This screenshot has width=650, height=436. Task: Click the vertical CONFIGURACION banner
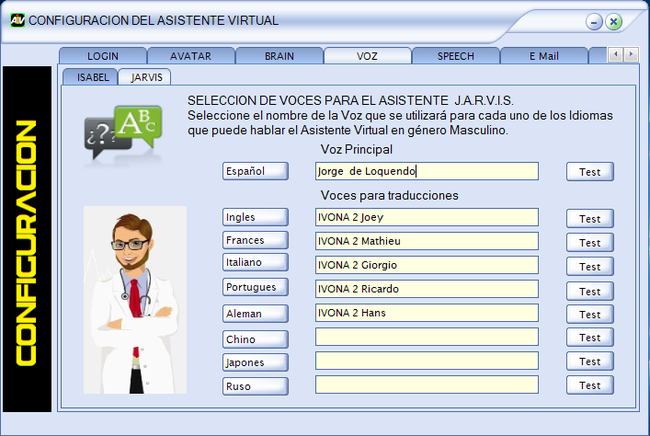click(x=27, y=239)
